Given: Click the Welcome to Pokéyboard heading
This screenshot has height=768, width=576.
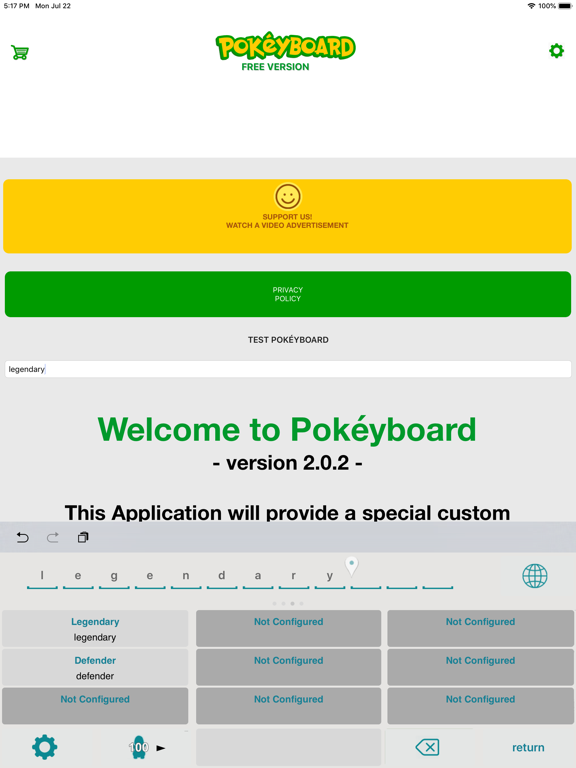Looking at the screenshot, I should tap(287, 430).
